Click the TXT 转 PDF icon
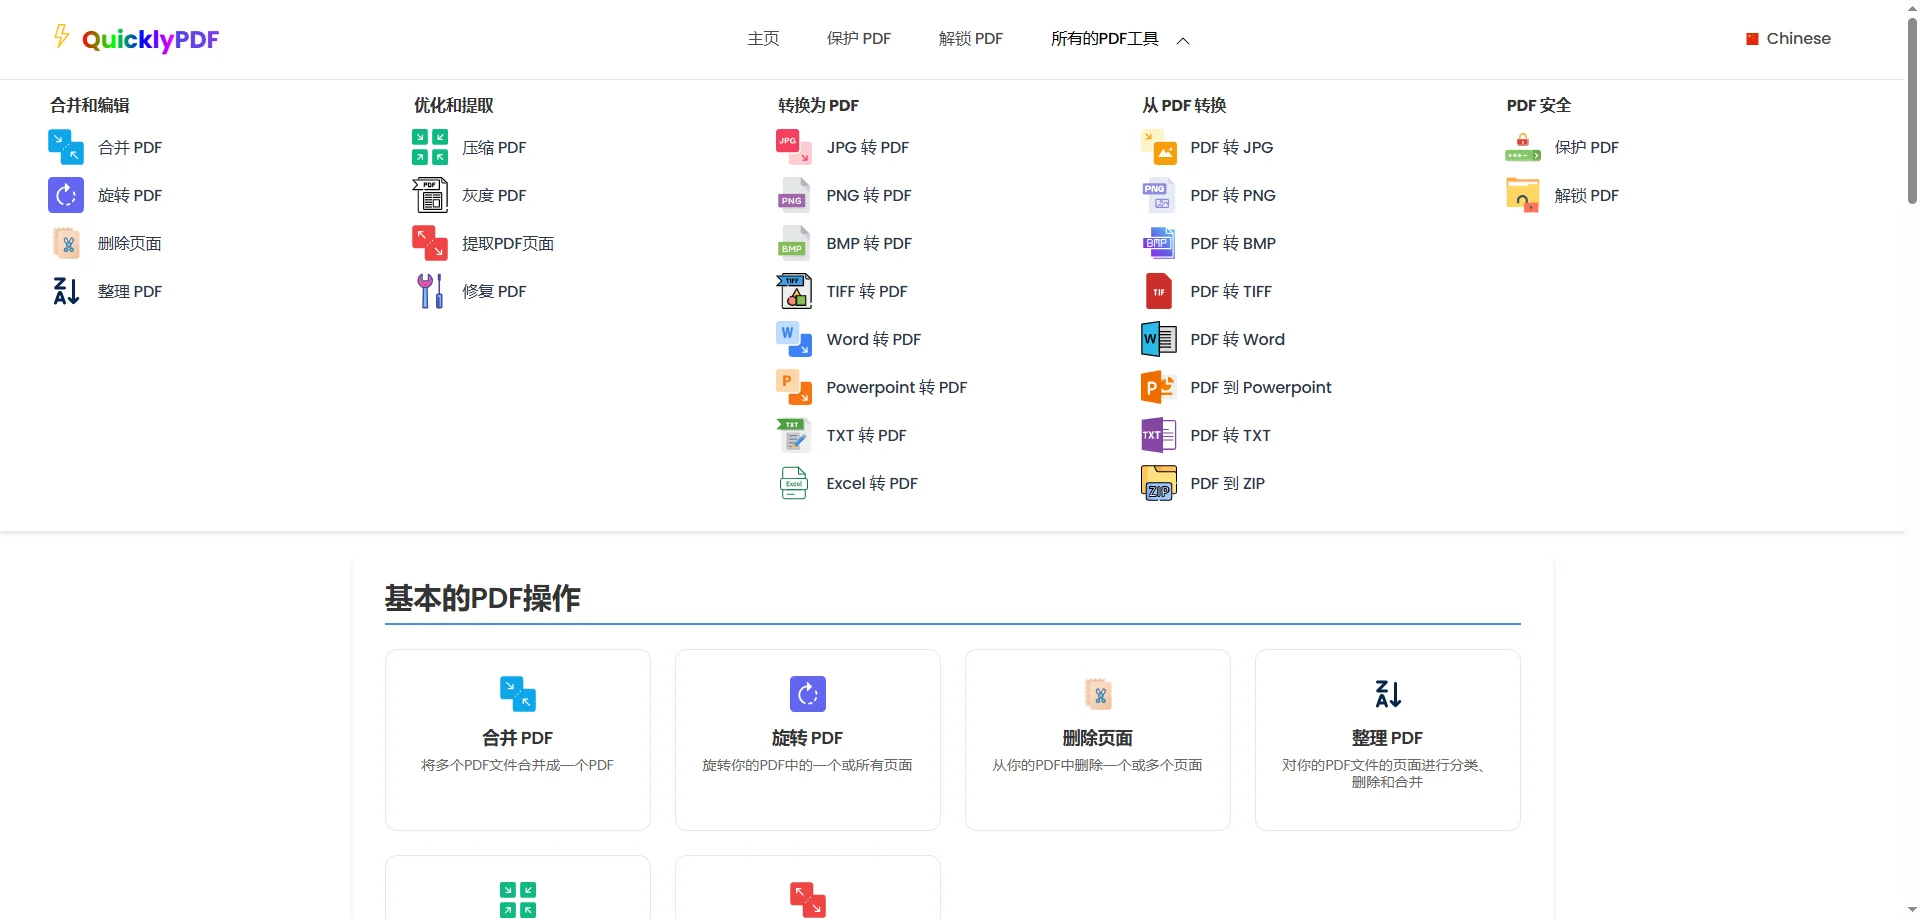 794,435
